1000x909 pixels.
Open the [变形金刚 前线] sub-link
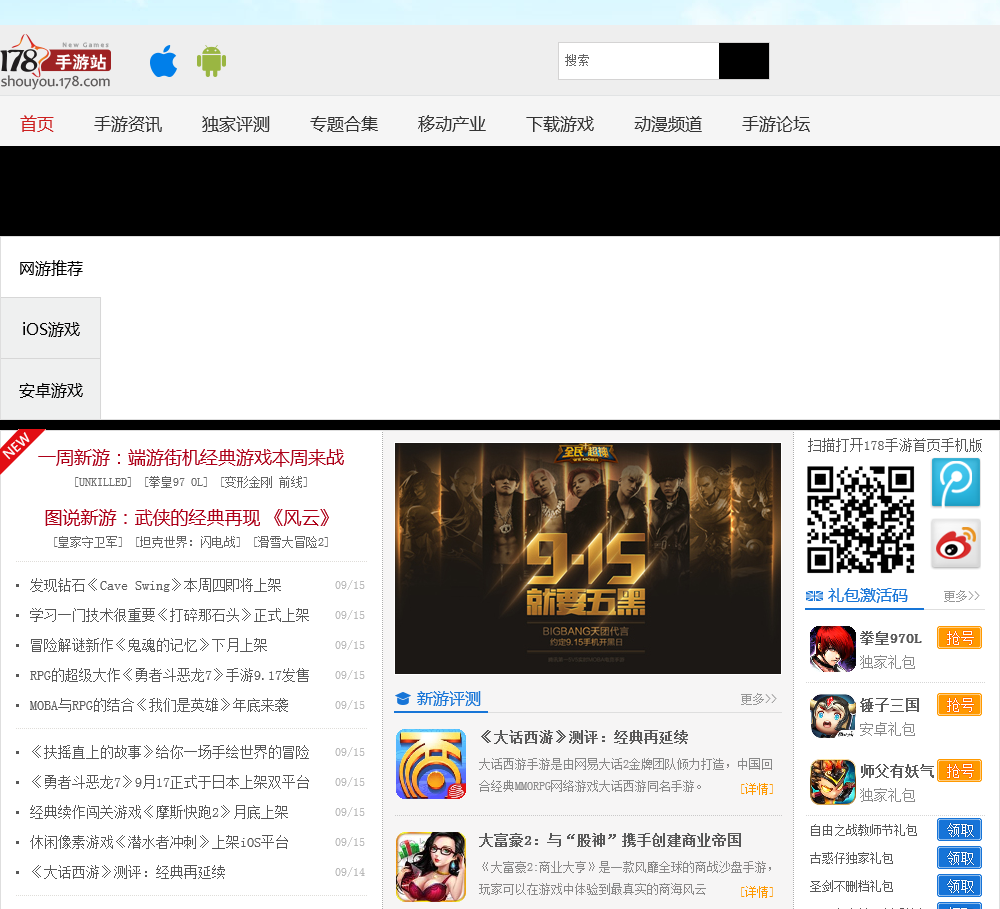click(x=264, y=482)
